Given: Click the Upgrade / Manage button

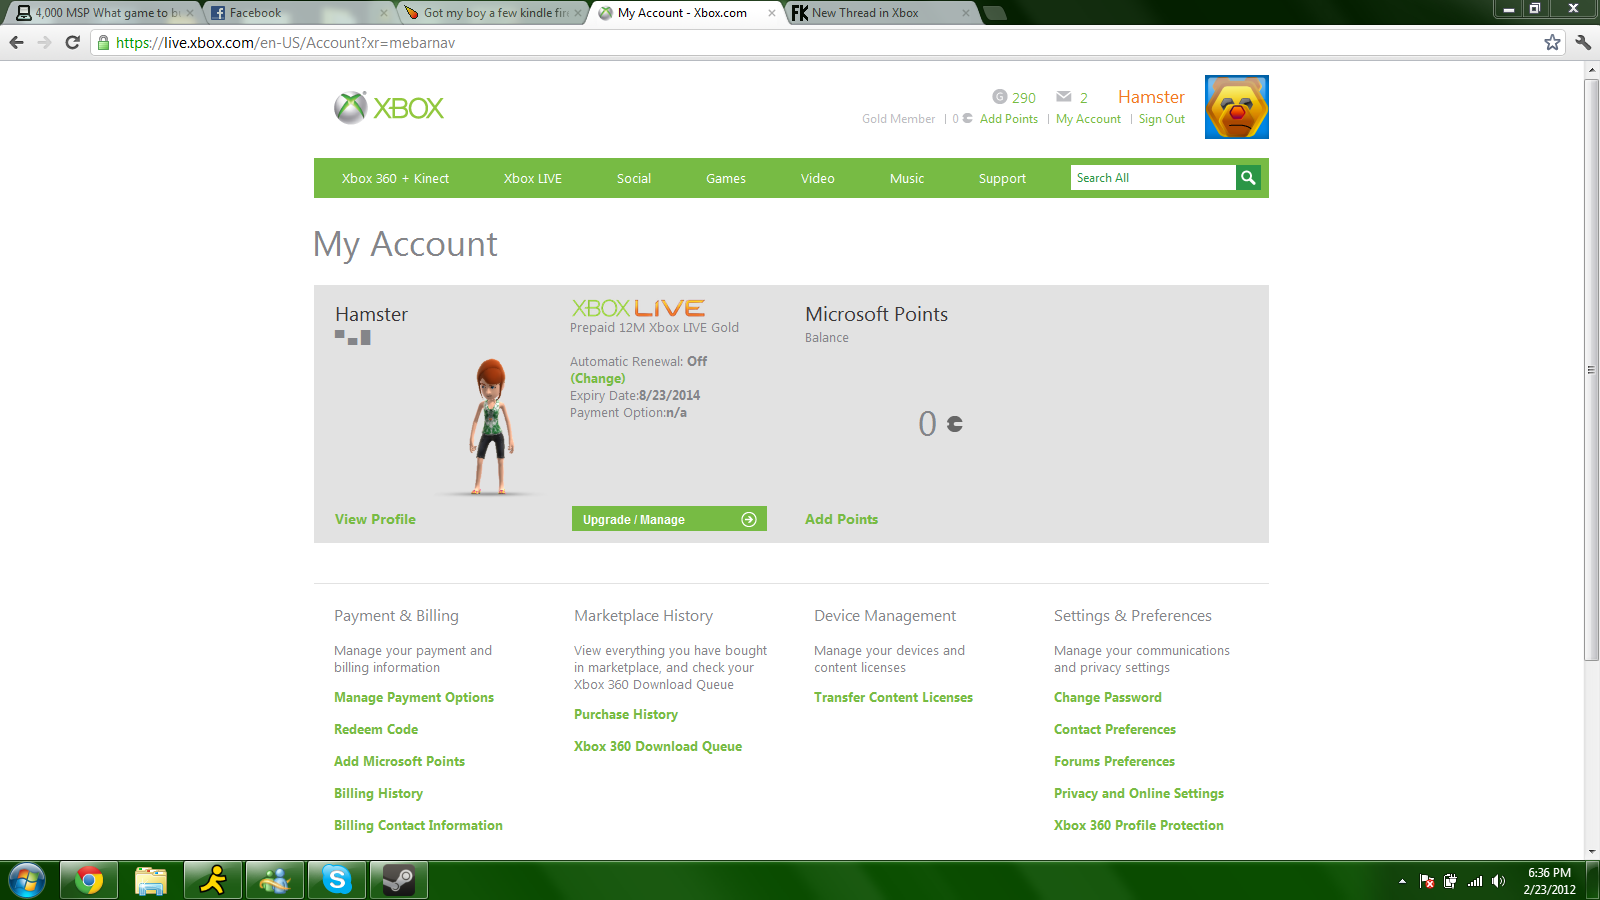Looking at the screenshot, I should point(669,519).
